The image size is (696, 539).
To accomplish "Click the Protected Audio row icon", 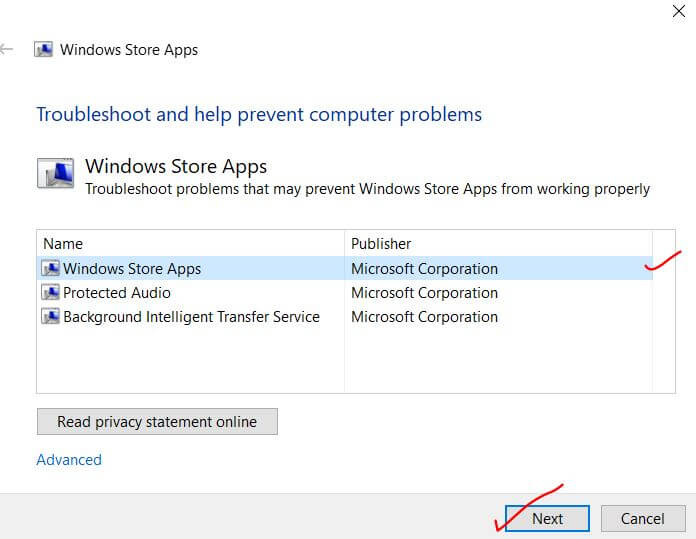I will click(50, 293).
